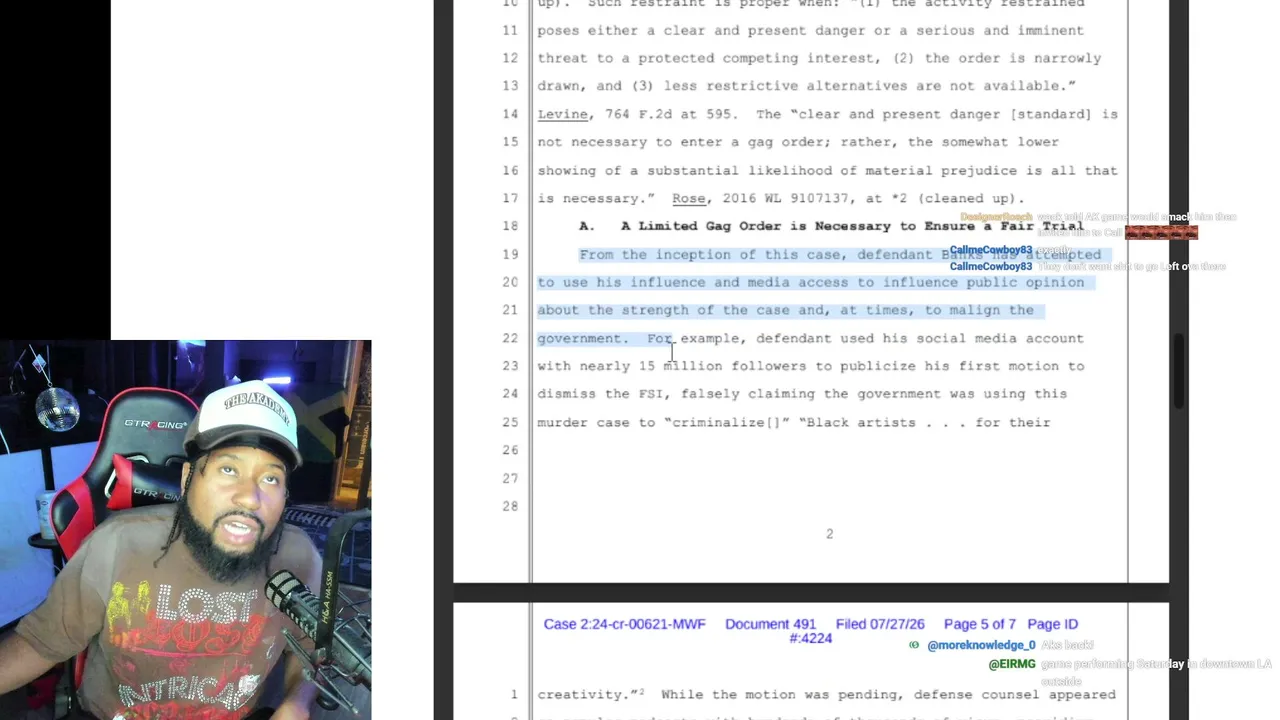This screenshot has height=720, width=1280.
Task: Click the '#:4224' page ID number
Action: pyautogui.click(x=811, y=638)
